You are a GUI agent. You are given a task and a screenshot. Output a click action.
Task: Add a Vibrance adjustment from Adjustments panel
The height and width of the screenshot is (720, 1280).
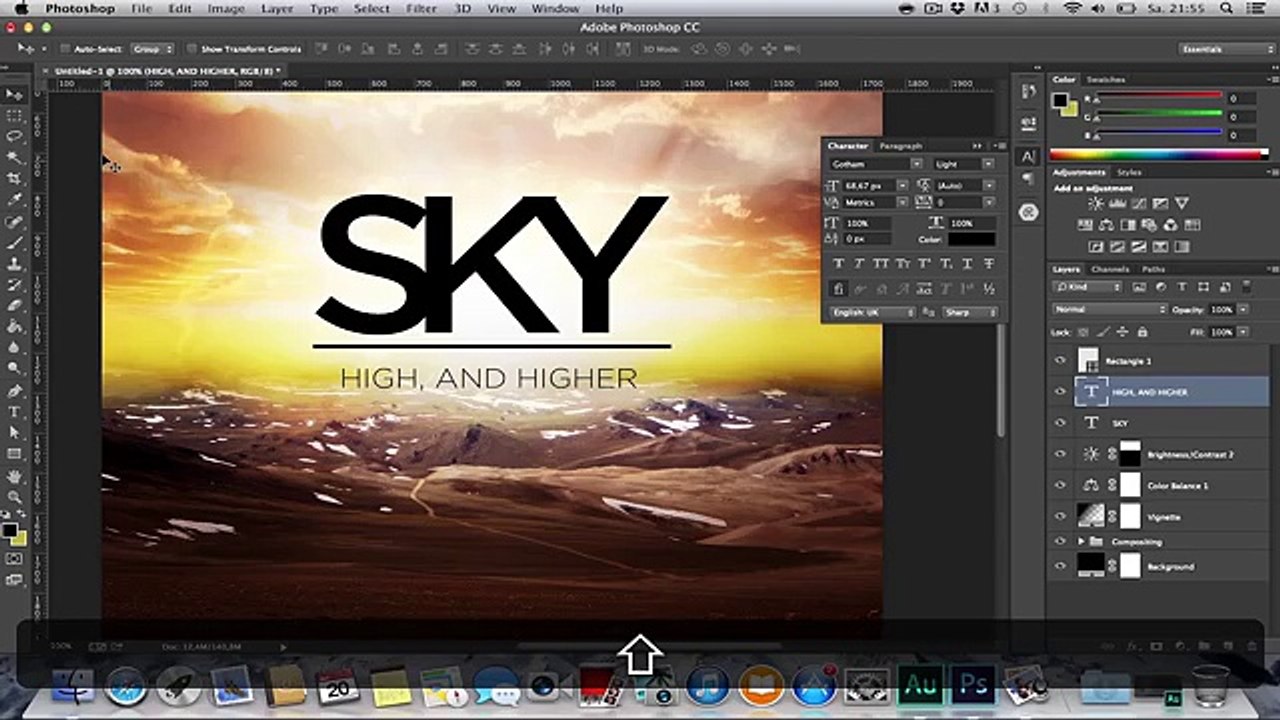pos(1183,203)
